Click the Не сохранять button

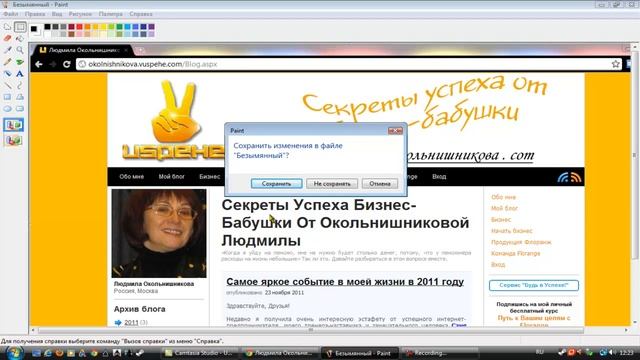(332, 184)
